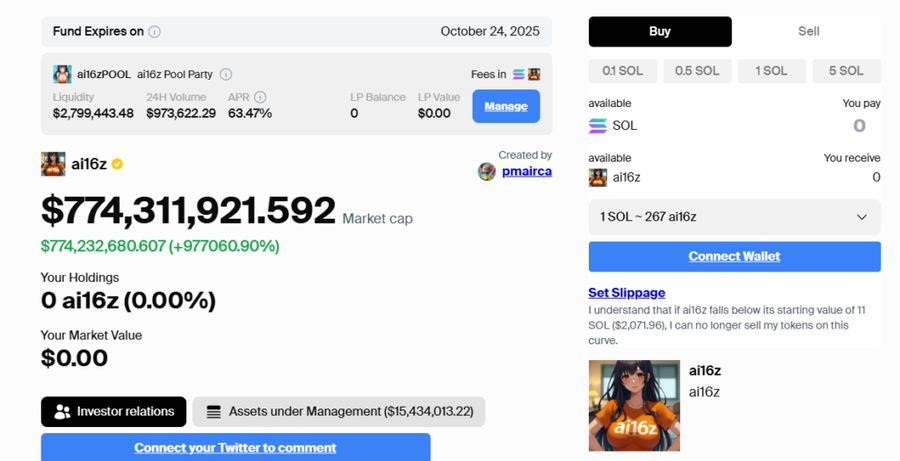Select the 0.5 SOL preset amount

pos(697,71)
